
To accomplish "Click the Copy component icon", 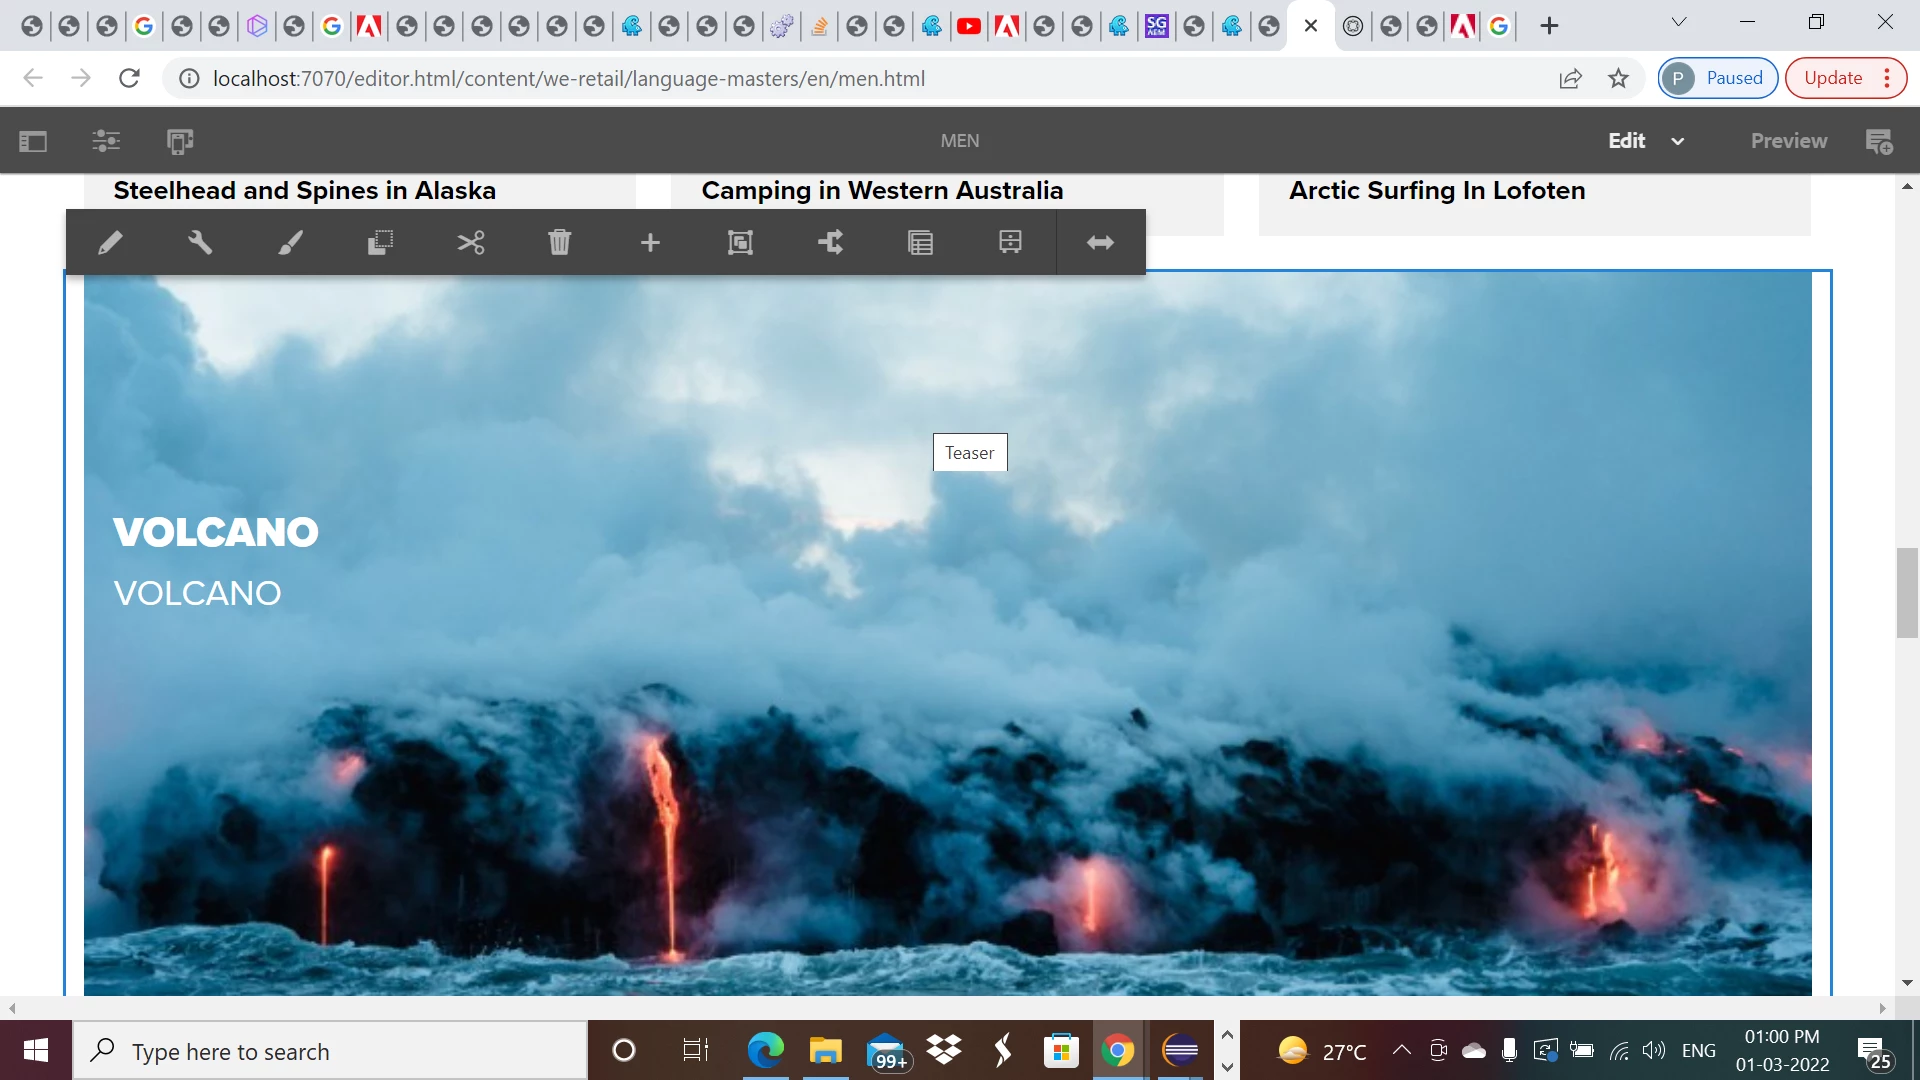I will tap(380, 243).
